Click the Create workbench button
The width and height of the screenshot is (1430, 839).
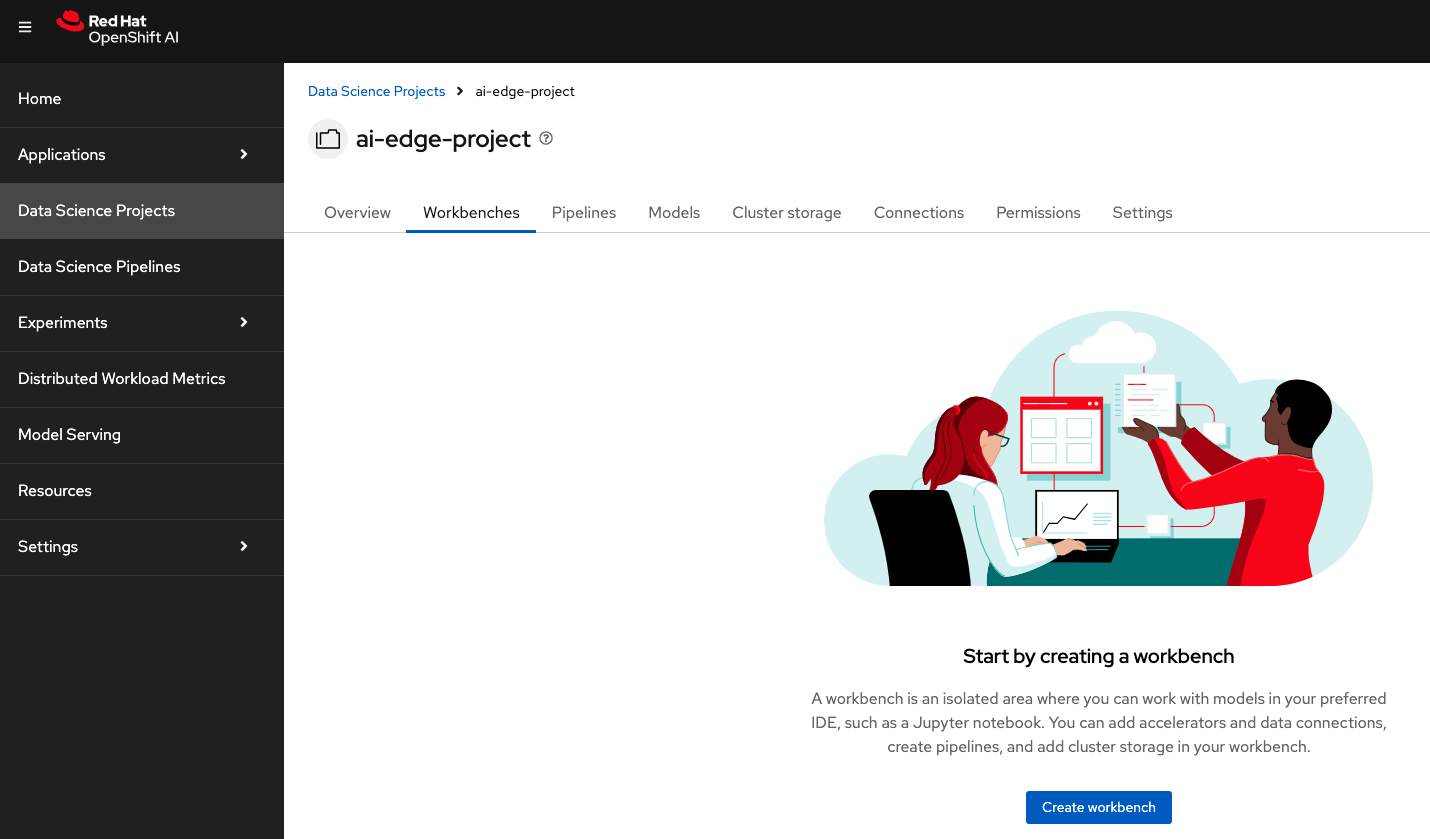(x=1098, y=807)
